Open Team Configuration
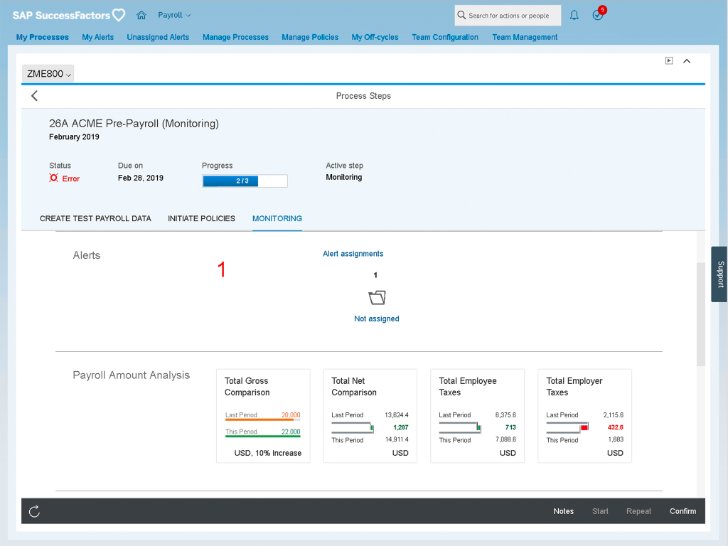728x546 pixels. tap(445, 37)
